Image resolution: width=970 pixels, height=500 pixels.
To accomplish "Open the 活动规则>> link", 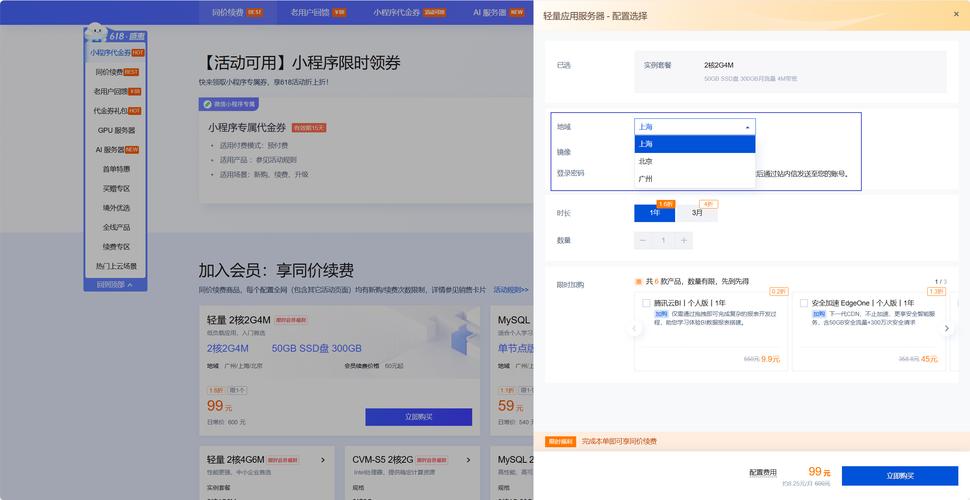I will click(511, 290).
